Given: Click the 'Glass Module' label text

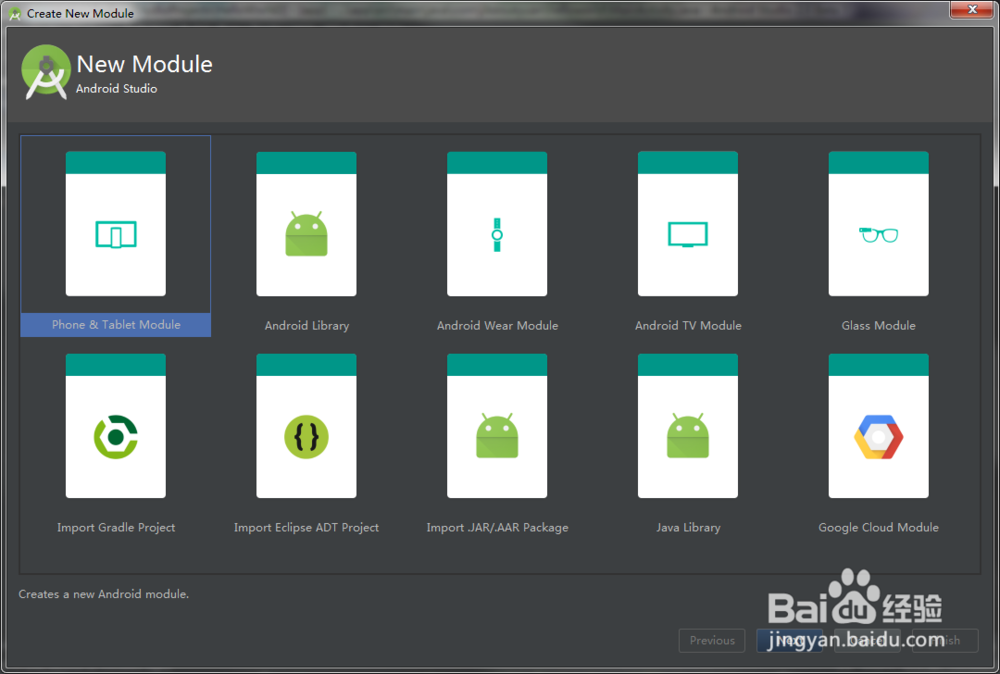Looking at the screenshot, I should click(x=878, y=326).
